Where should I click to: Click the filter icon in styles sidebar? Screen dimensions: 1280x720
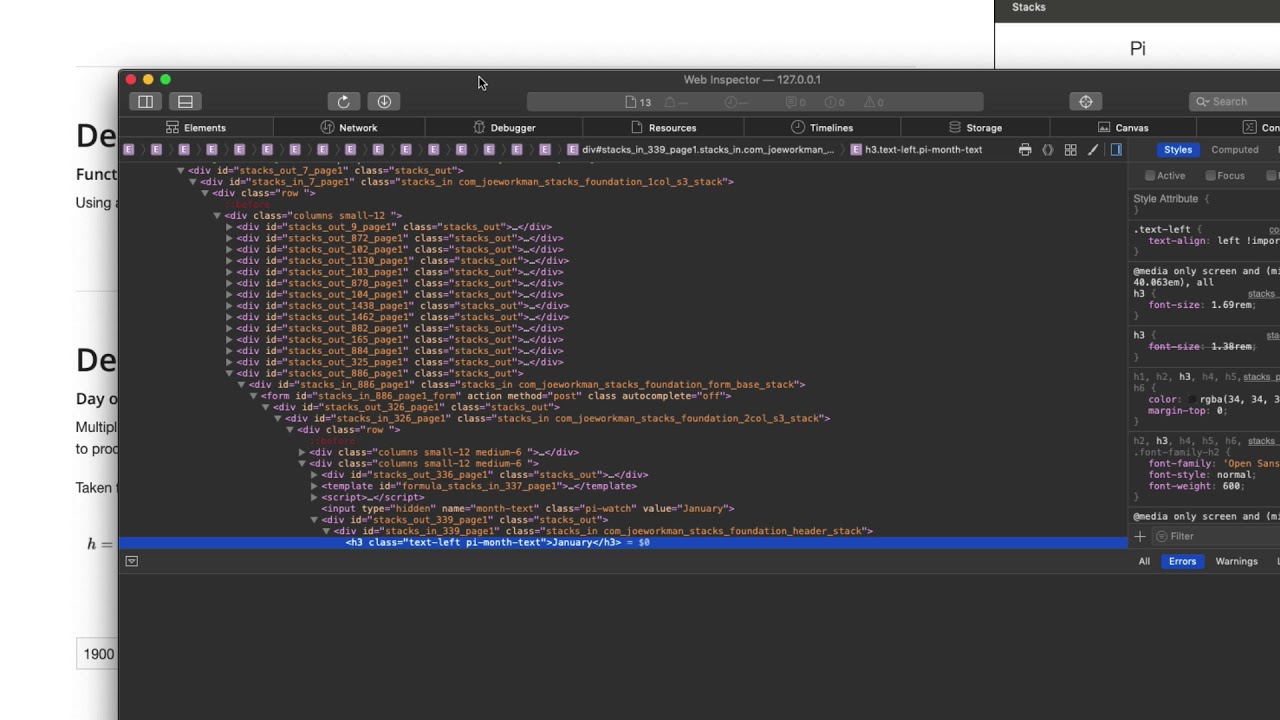(x=1161, y=537)
